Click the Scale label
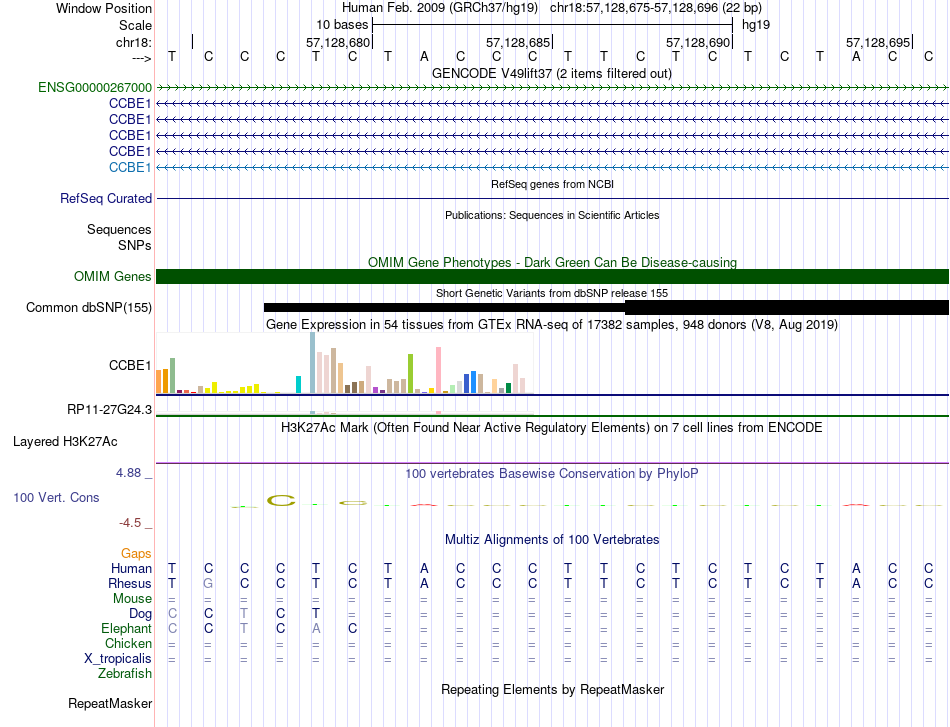This screenshot has height=727, width=950. click(135, 25)
